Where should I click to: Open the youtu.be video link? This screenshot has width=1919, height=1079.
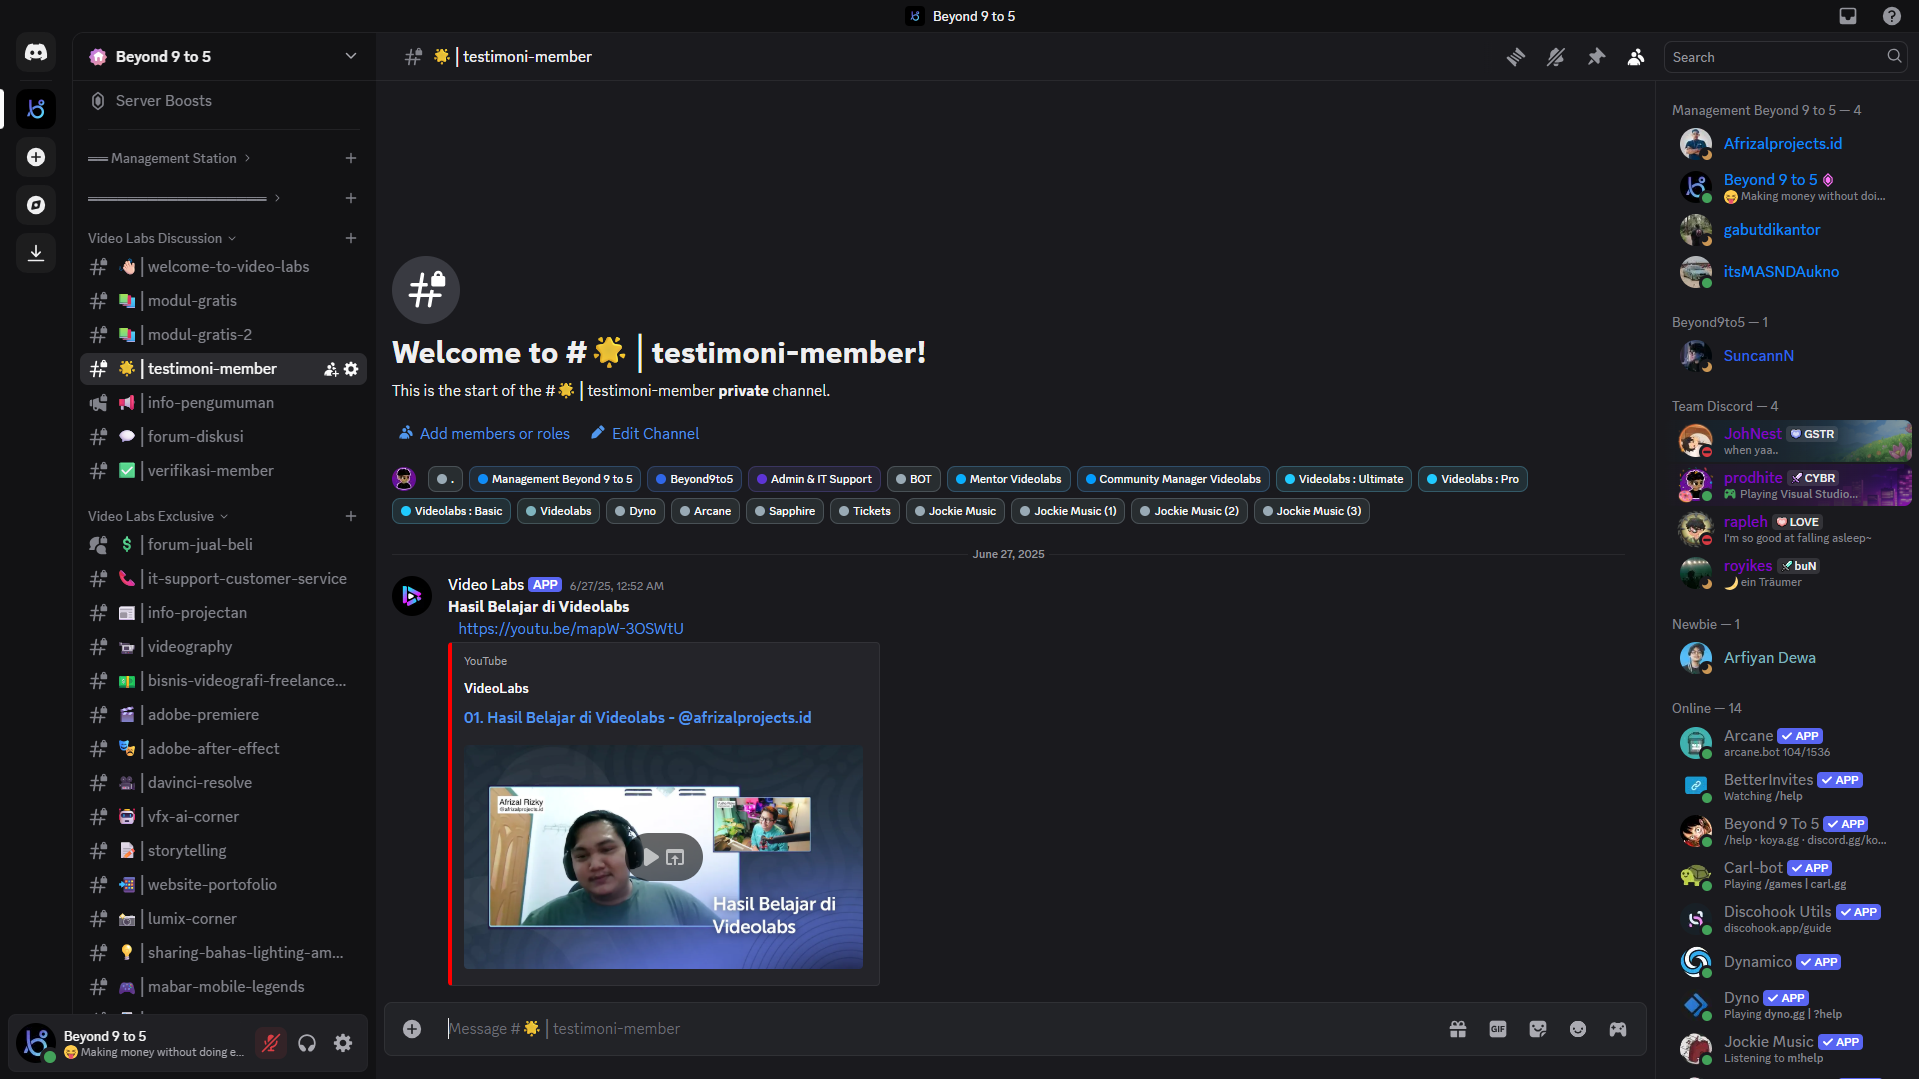click(x=571, y=629)
